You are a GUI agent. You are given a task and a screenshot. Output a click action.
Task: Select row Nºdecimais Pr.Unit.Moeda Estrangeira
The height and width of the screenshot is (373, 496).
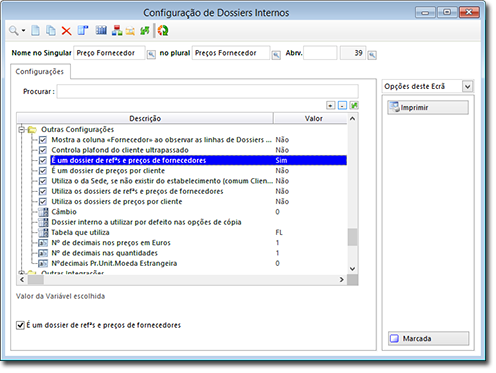tap(114, 264)
